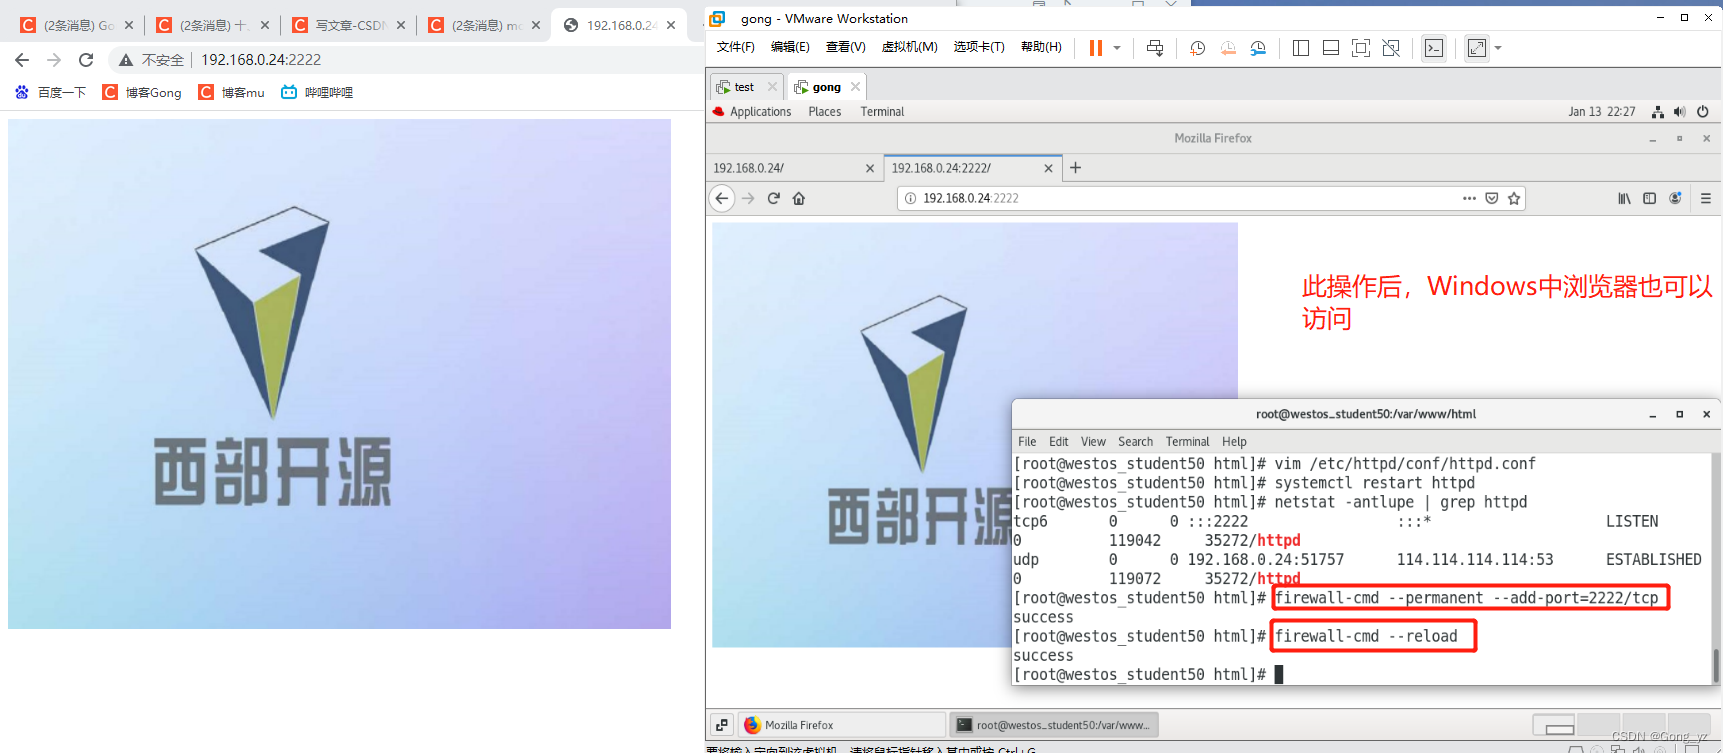
Task: Open VMware 虚拟机(M) menu
Action: [x=909, y=47]
